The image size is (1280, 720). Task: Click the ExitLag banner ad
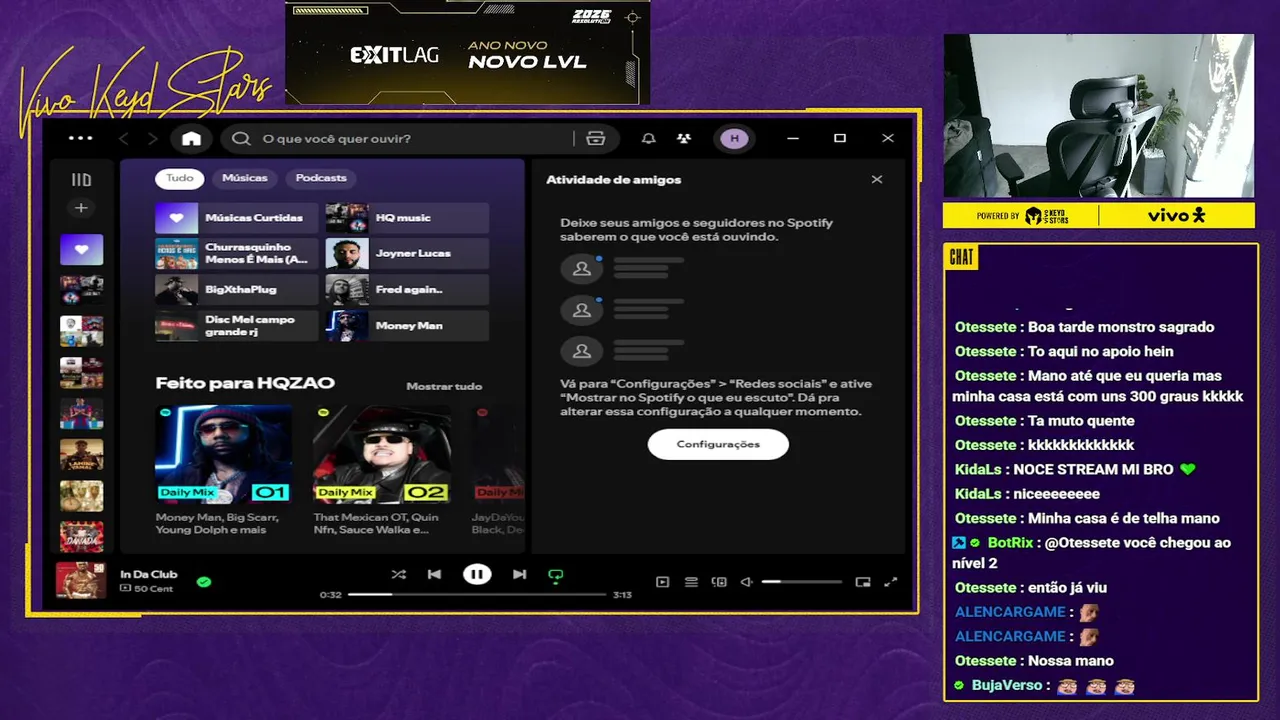pyautogui.click(x=467, y=52)
